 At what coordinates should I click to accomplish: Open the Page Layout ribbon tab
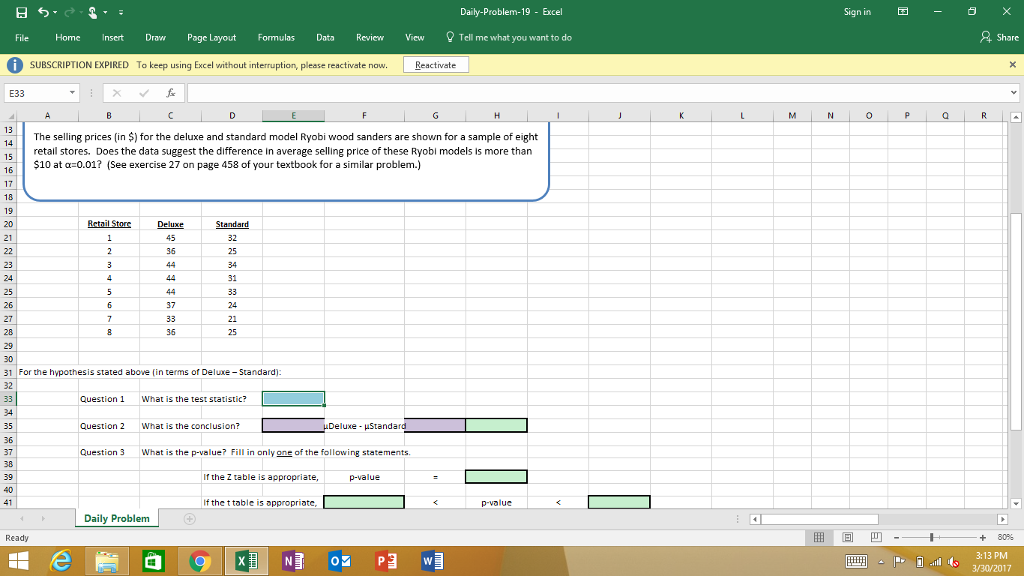click(212, 37)
